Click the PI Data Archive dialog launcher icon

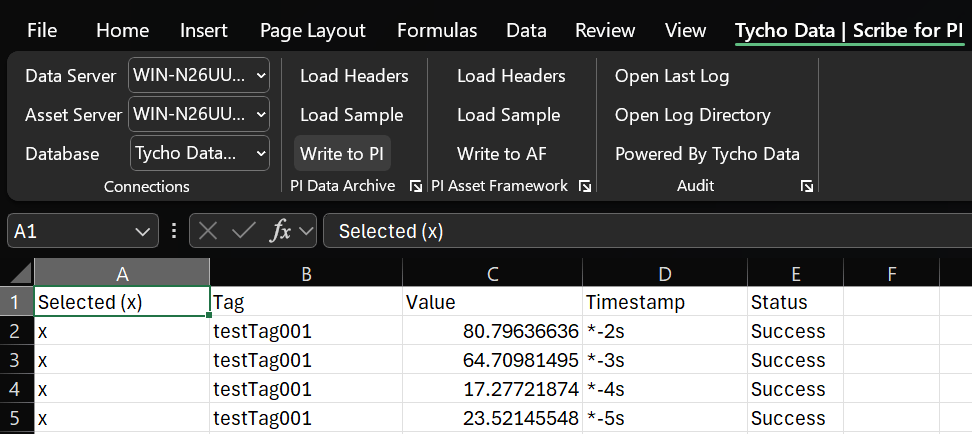pos(415,186)
